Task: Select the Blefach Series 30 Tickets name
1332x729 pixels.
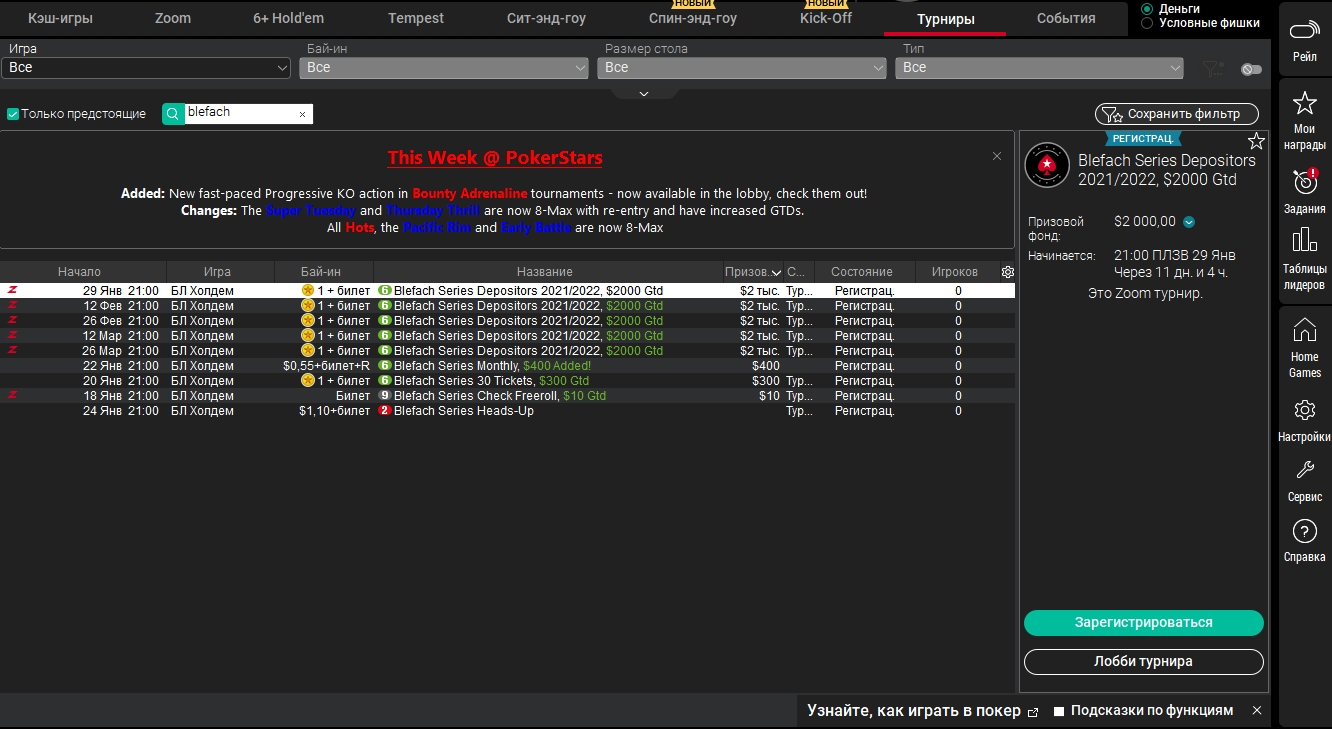Action: tap(465, 381)
